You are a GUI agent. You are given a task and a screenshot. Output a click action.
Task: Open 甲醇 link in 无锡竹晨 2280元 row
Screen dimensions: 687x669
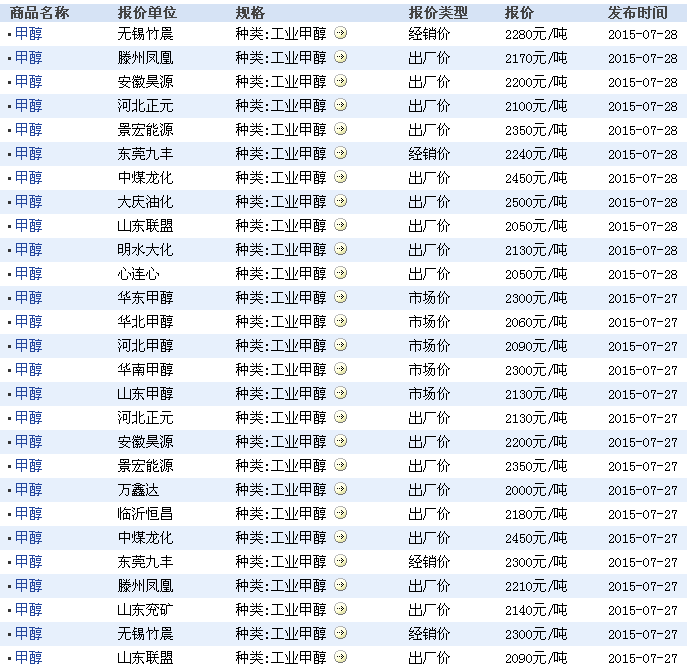28,34
